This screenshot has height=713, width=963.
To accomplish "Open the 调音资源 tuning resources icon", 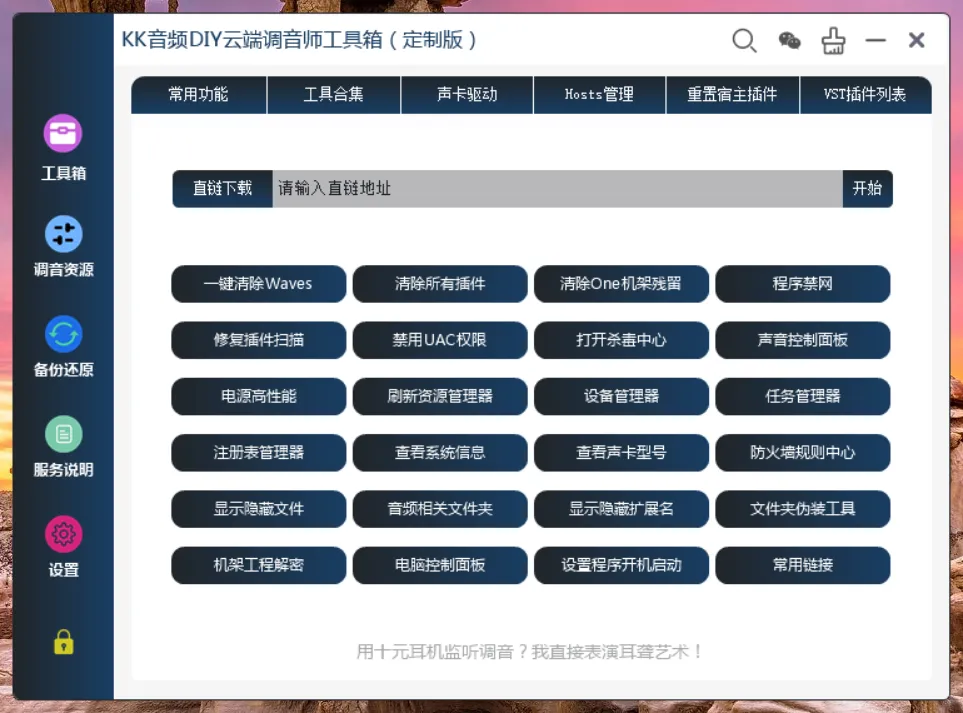I will click(x=63, y=234).
